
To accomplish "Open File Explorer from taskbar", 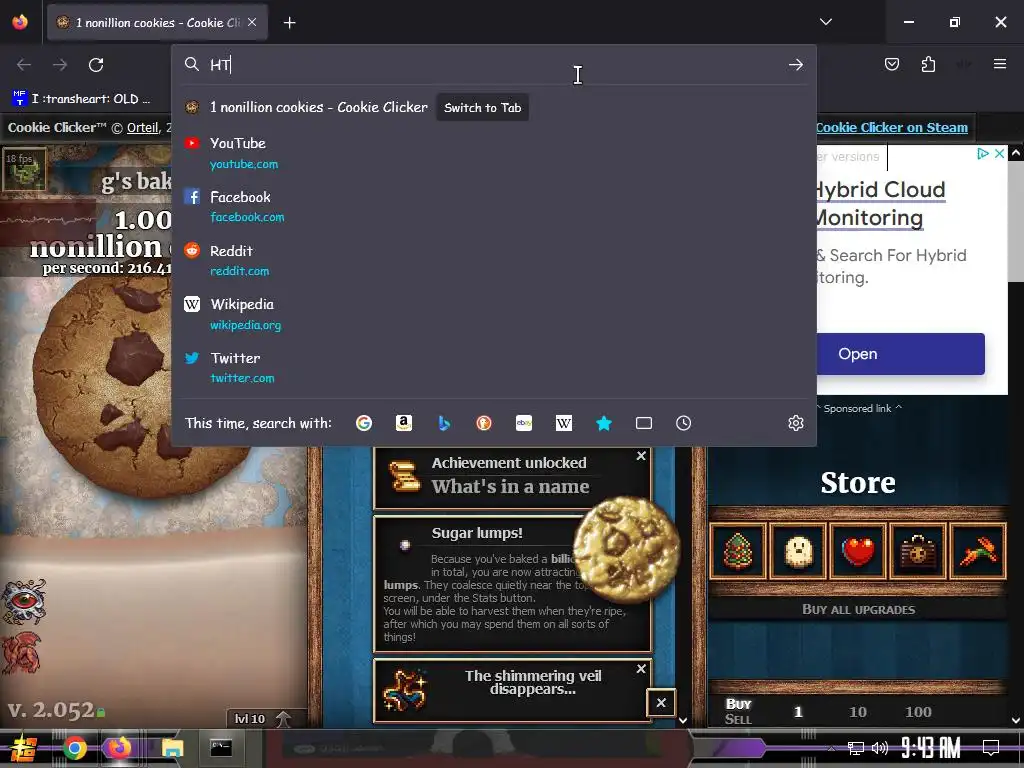I will [172, 748].
